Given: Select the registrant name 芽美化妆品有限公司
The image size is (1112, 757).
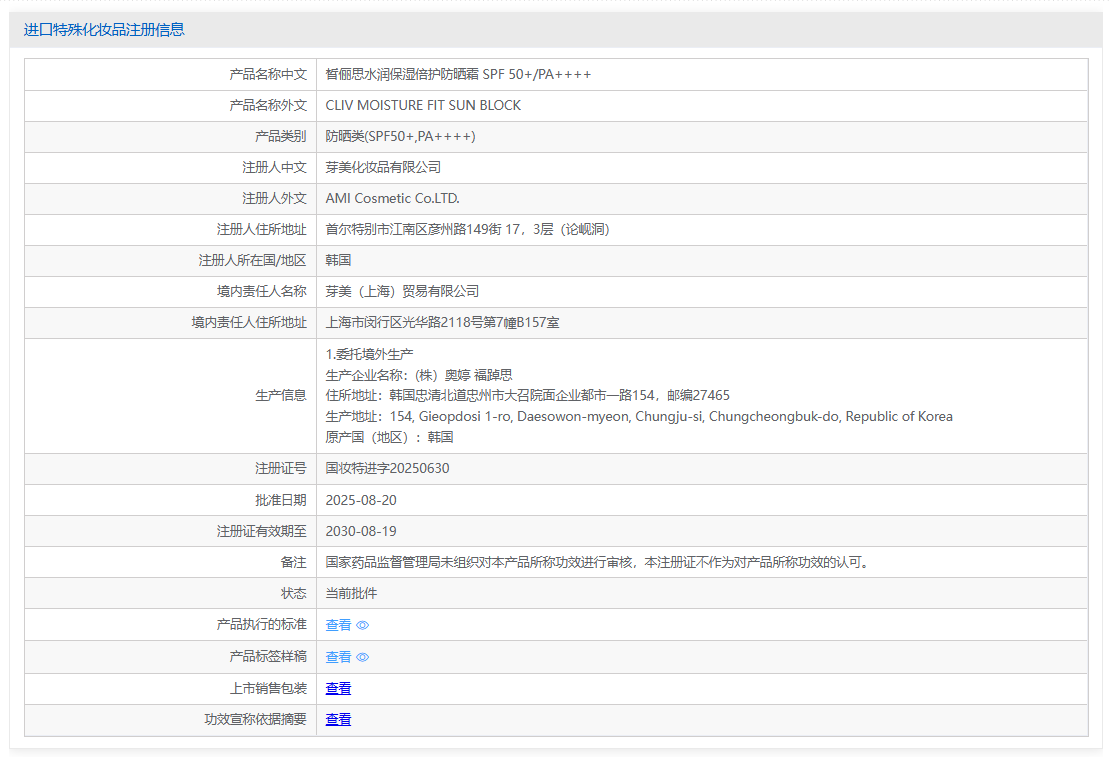Looking at the screenshot, I should point(383,168).
